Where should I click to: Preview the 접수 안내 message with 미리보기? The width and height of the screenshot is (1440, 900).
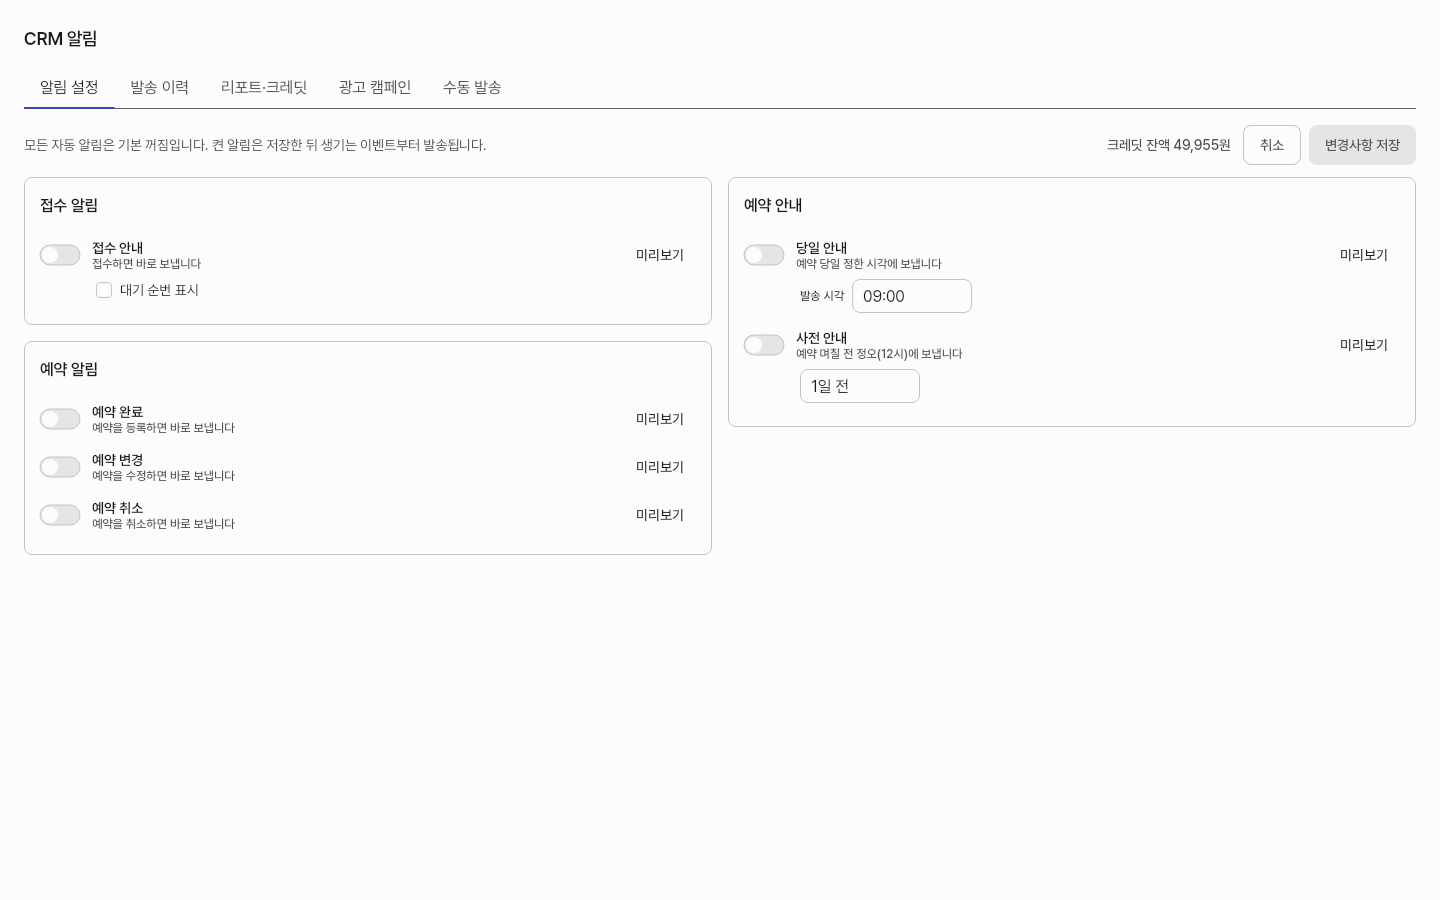(660, 255)
